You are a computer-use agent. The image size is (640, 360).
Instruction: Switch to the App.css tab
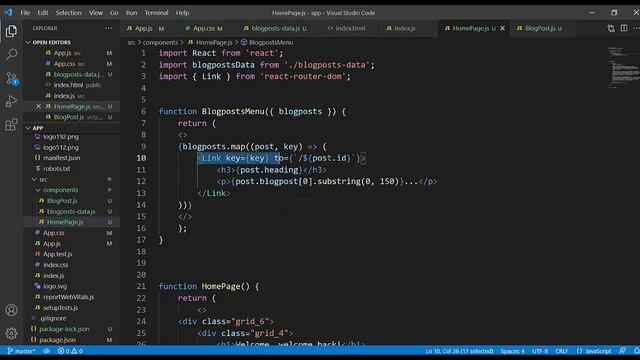pos(208,28)
